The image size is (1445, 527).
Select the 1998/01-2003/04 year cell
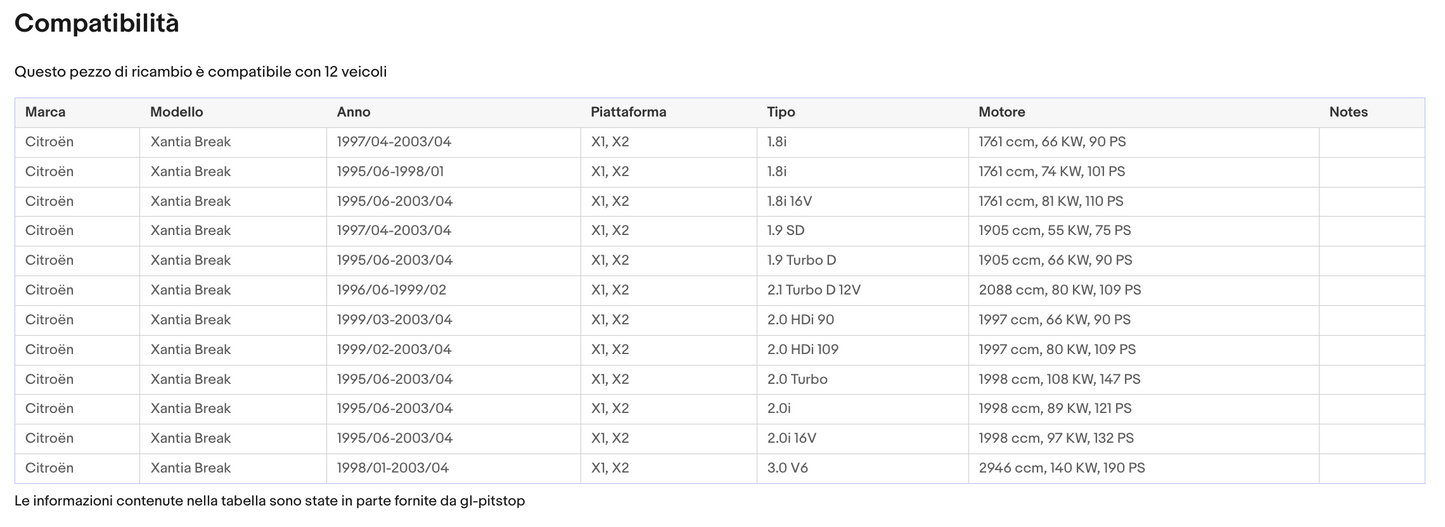393,468
